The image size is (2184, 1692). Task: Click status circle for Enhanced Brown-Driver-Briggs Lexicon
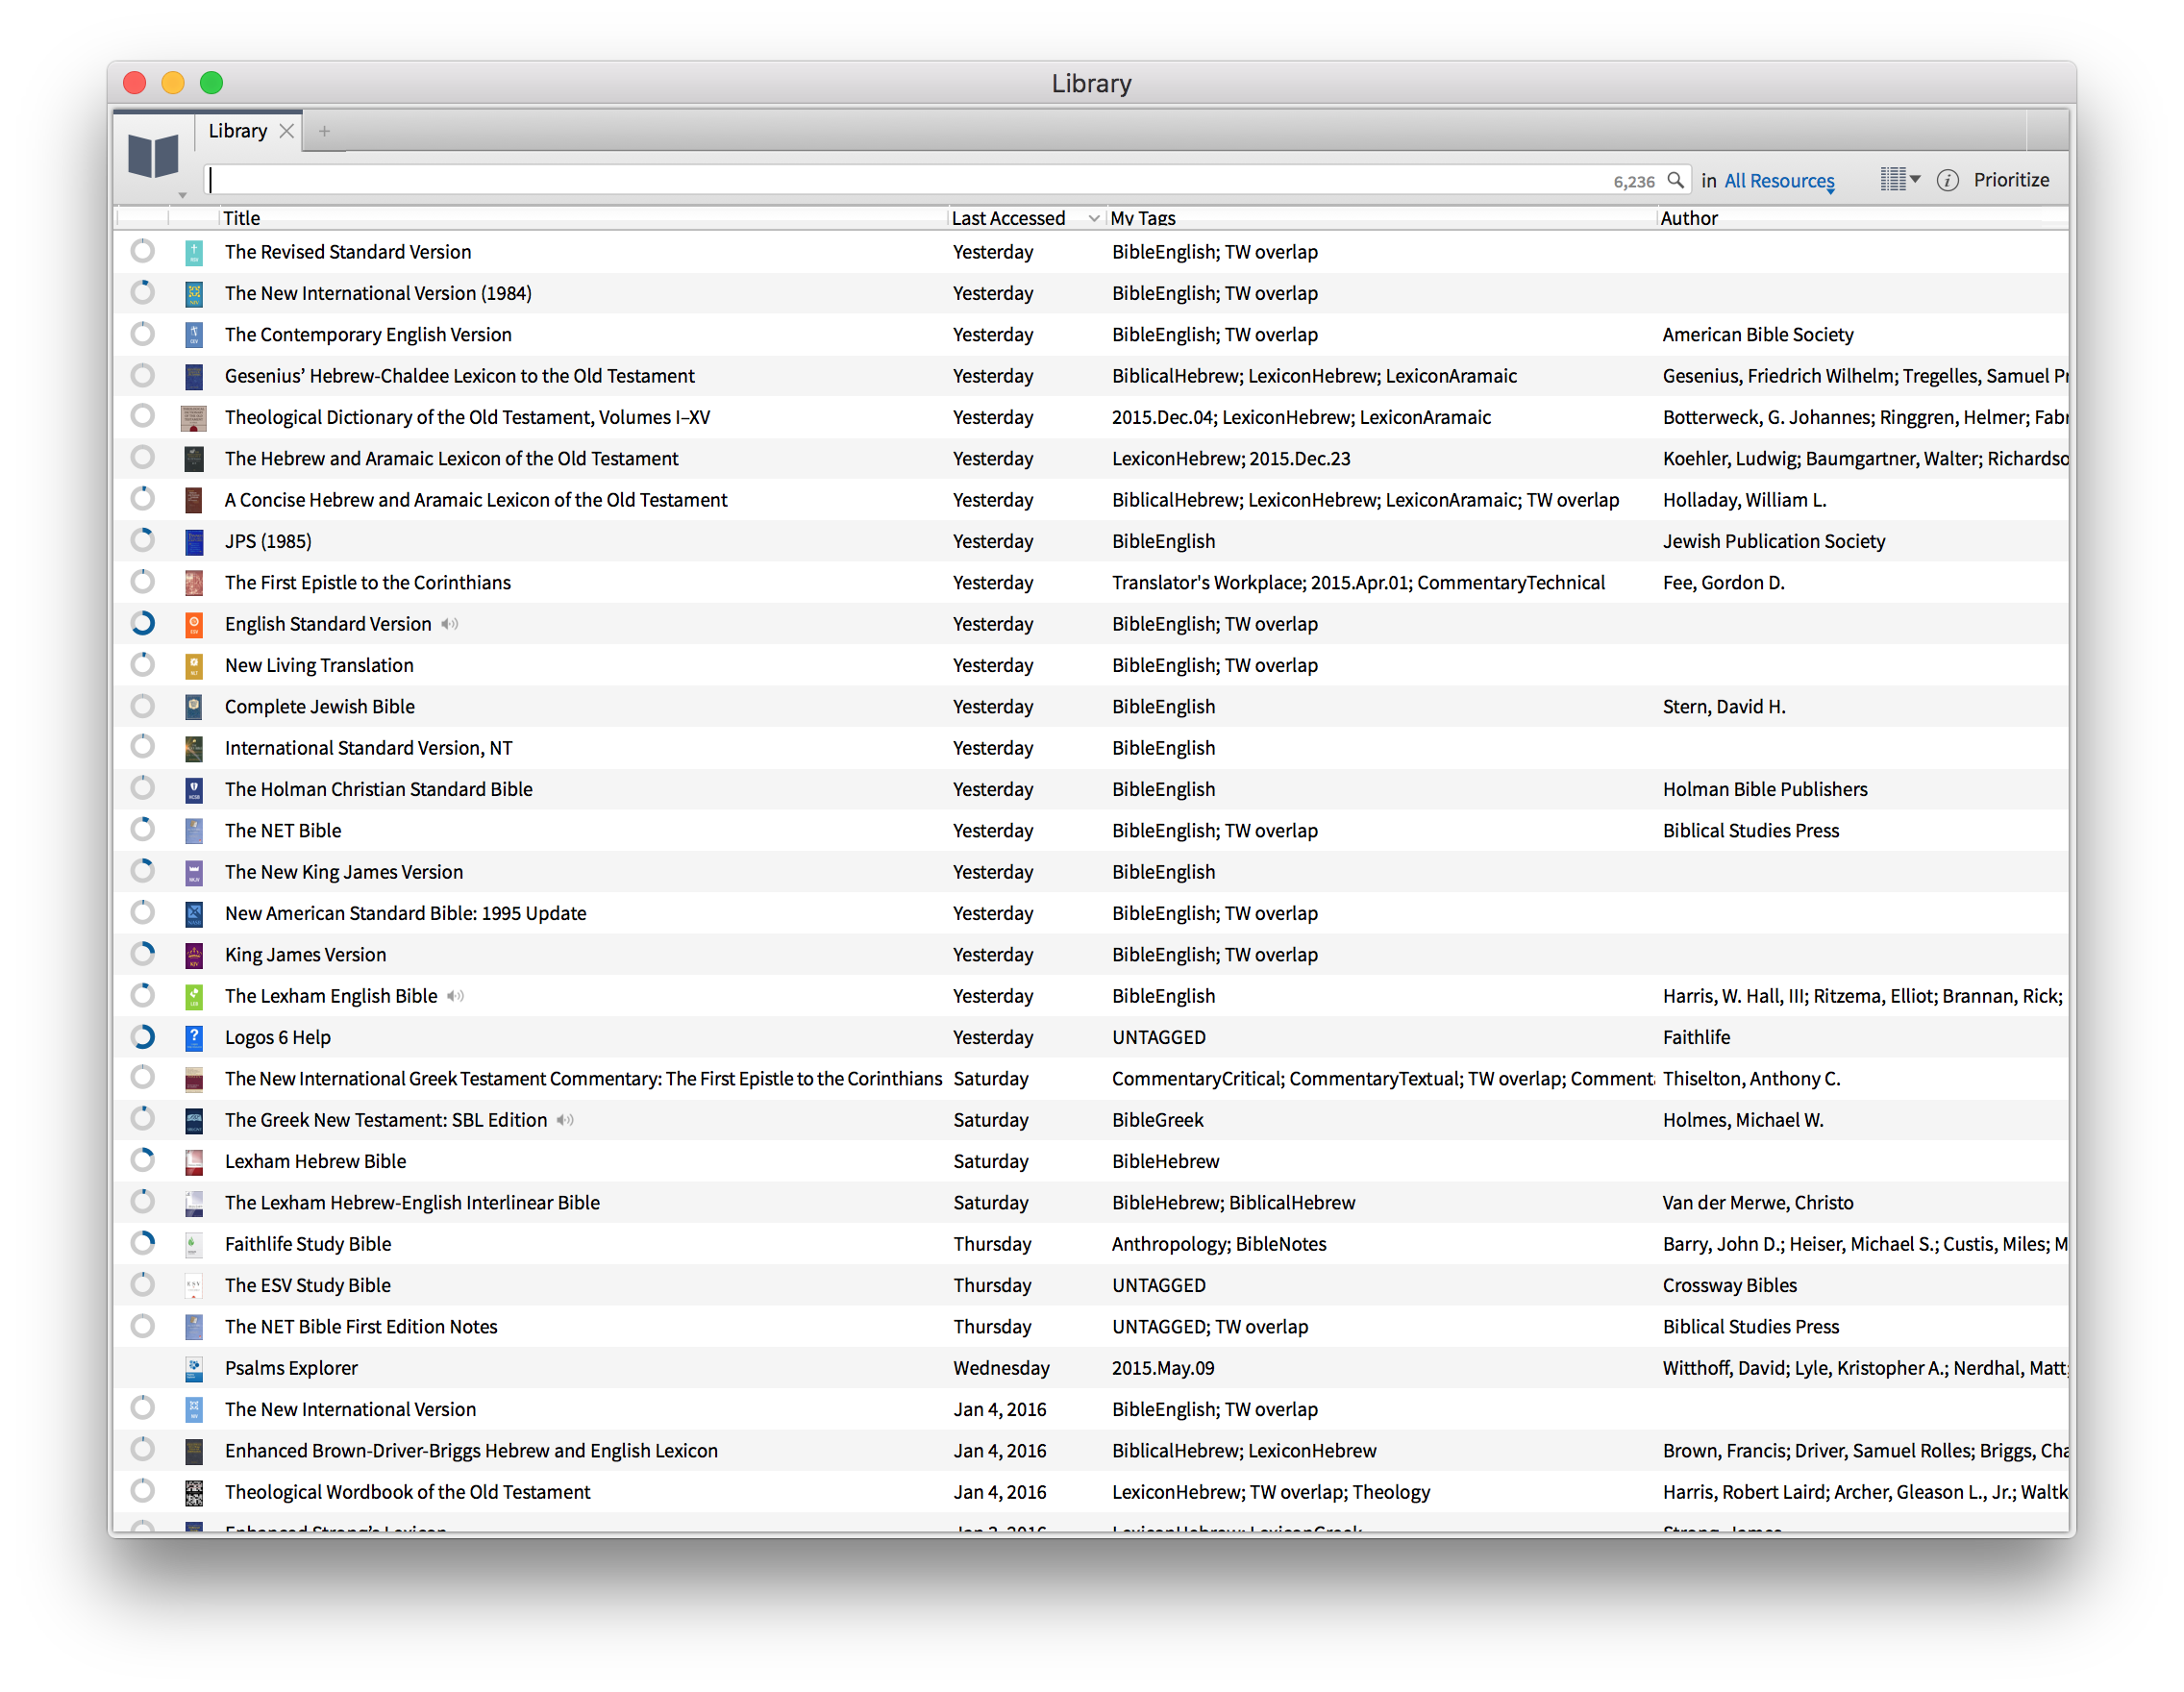point(143,1449)
